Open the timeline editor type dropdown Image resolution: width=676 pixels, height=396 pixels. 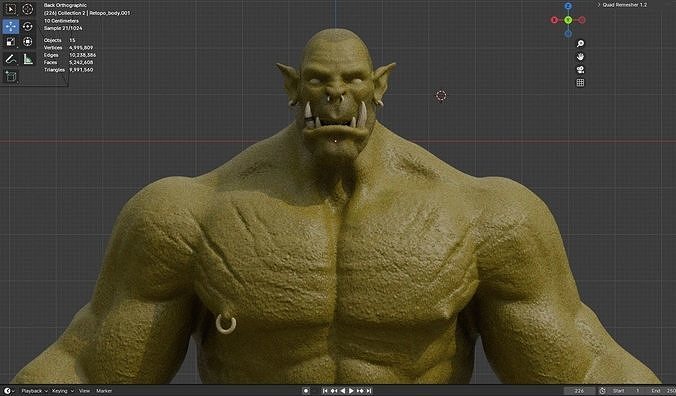pos(9,391)
